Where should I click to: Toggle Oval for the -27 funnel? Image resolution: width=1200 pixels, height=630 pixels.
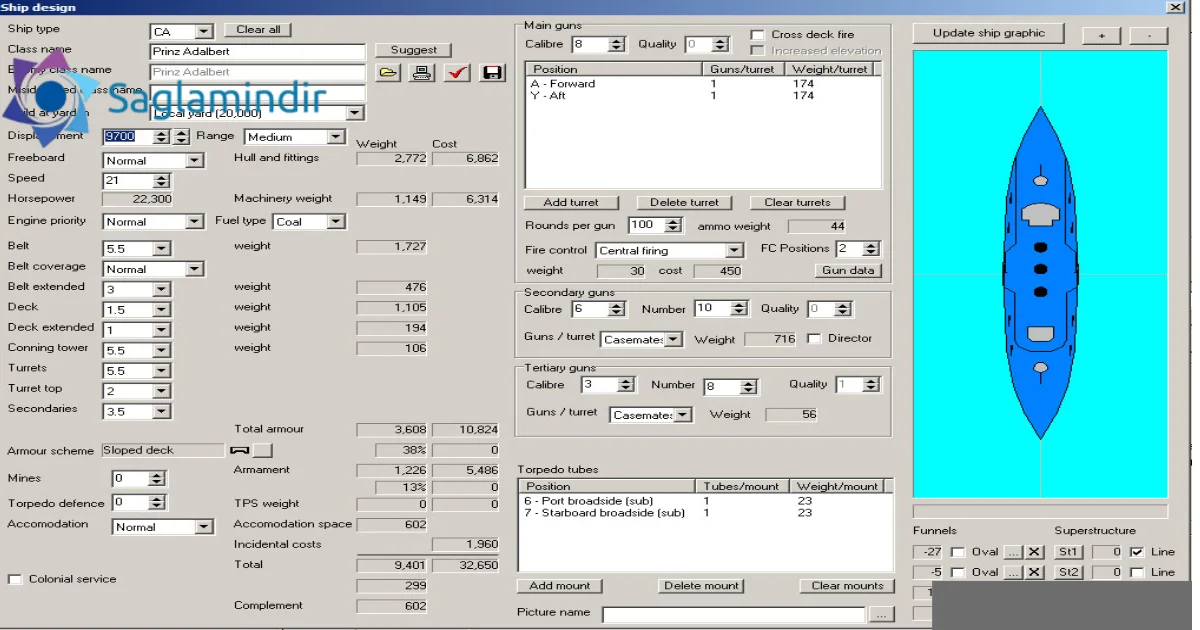958,552
